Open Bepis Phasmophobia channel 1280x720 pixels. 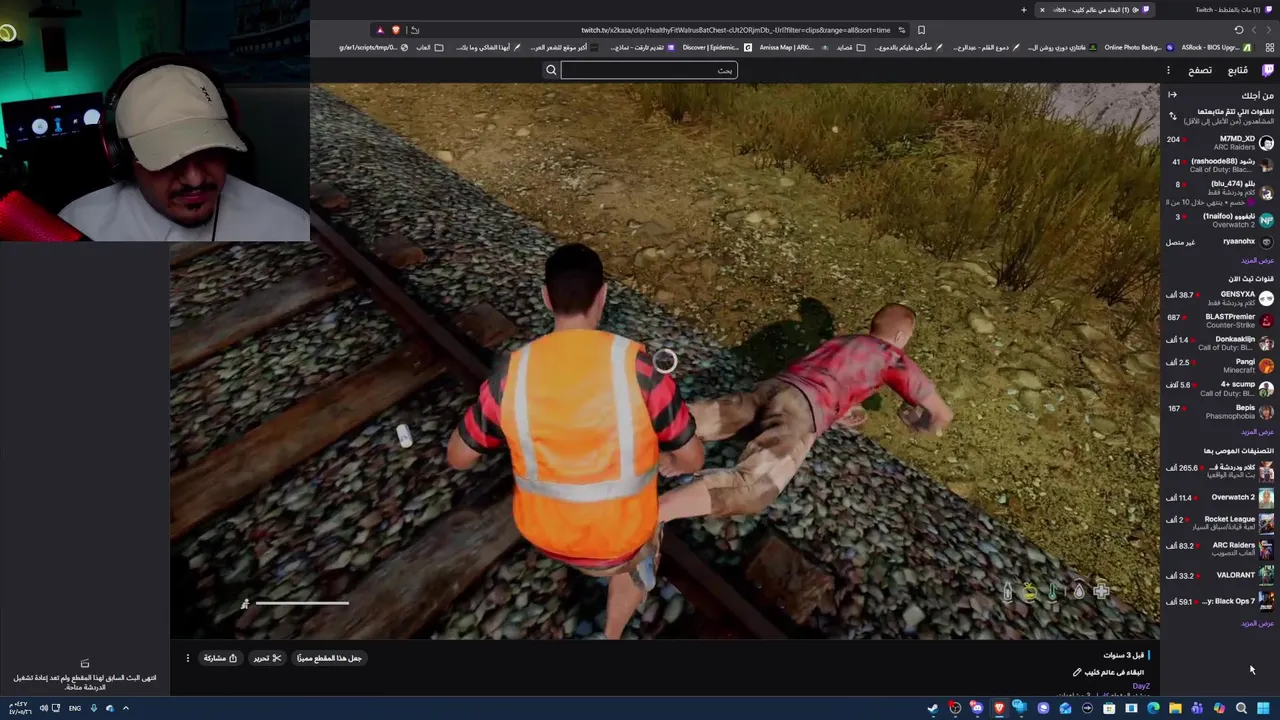(1220, 411)
